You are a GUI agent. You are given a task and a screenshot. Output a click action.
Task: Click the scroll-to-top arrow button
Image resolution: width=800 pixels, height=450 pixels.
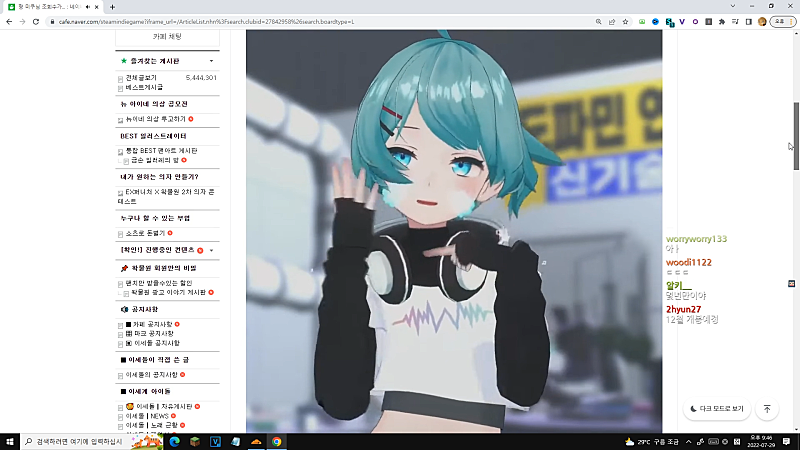coord(767,409)
